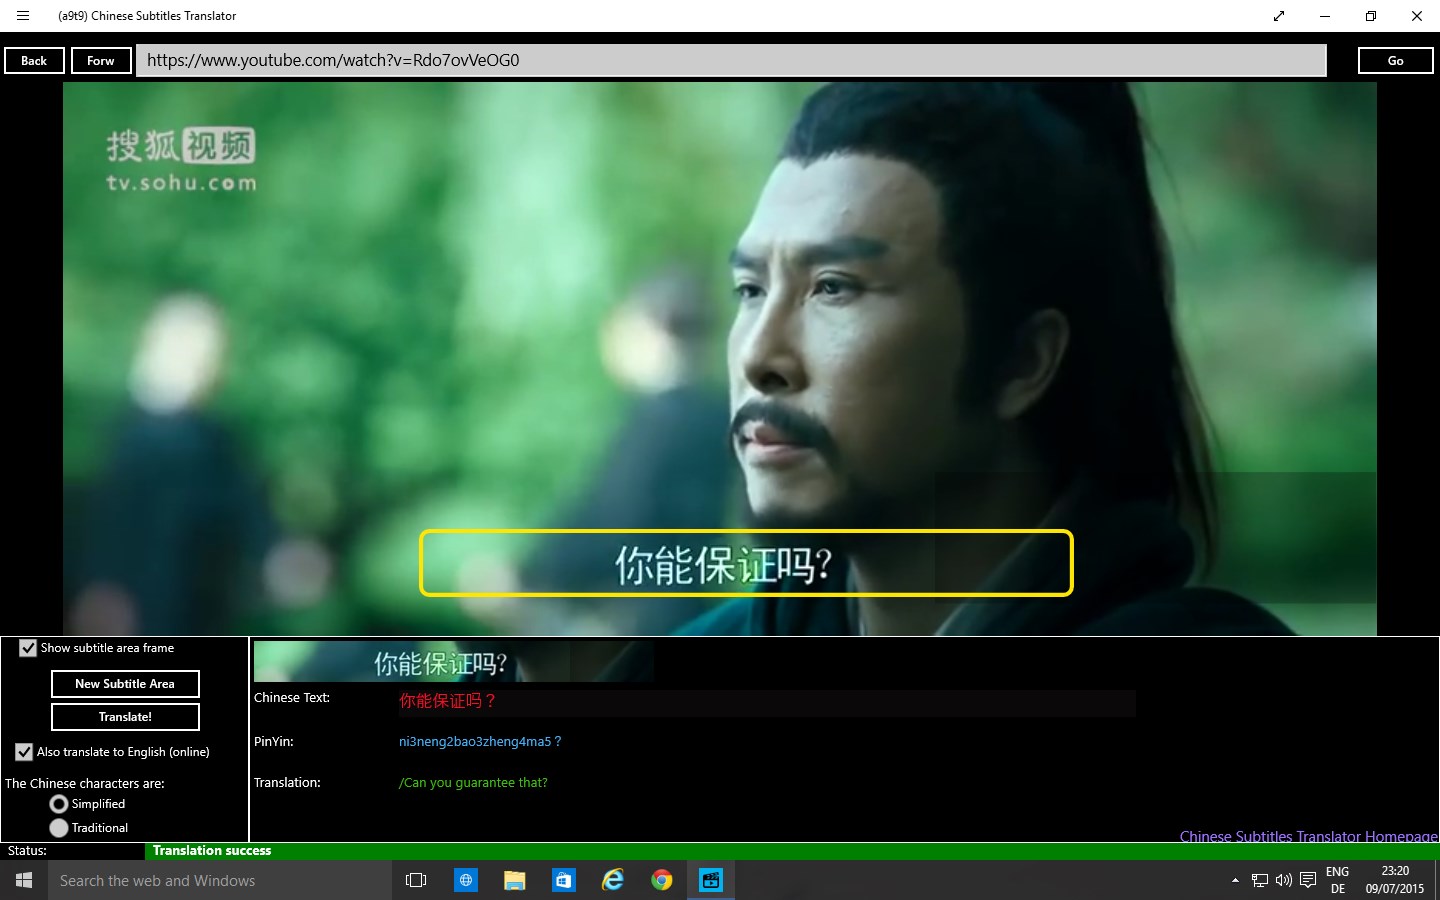1440x900 pixels.
Task: Select the Traditional characters option
Action: 59,828
